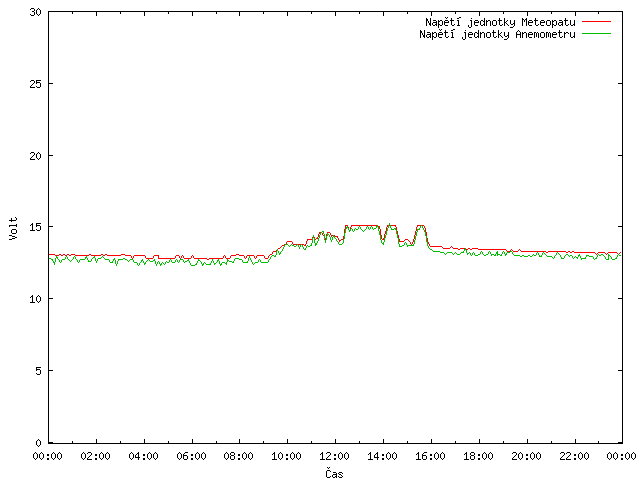
Task: Click the red legend line sample
Action: [x=596, y=21]
